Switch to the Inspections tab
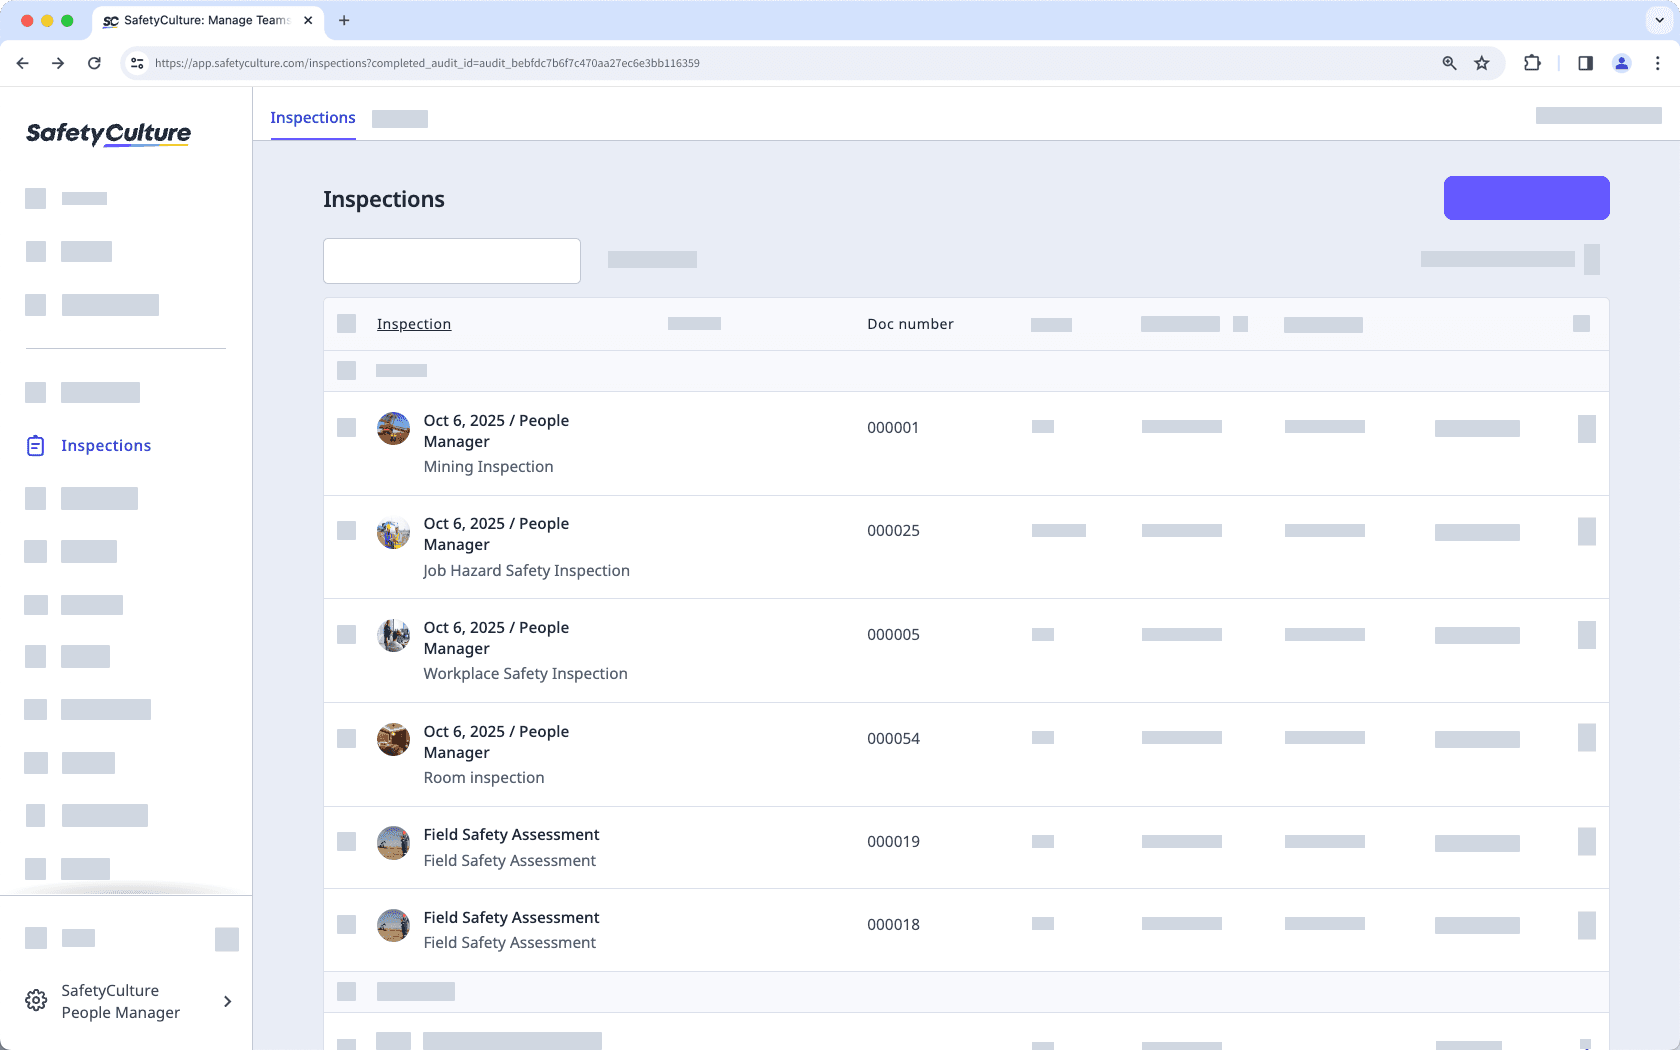This screenshot has width=1680, height=1050. pyautogui.click(x=312, y=117)
